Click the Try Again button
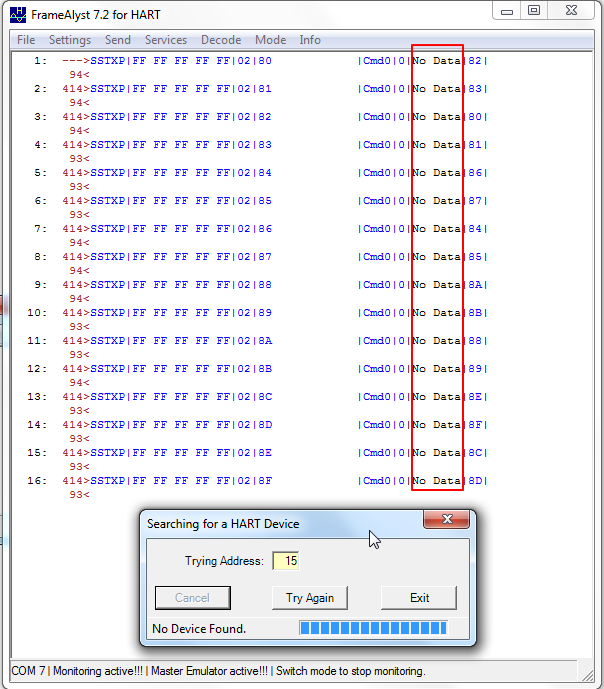The width and height of the screenshot is (604, 689). [x=310, y=598]
